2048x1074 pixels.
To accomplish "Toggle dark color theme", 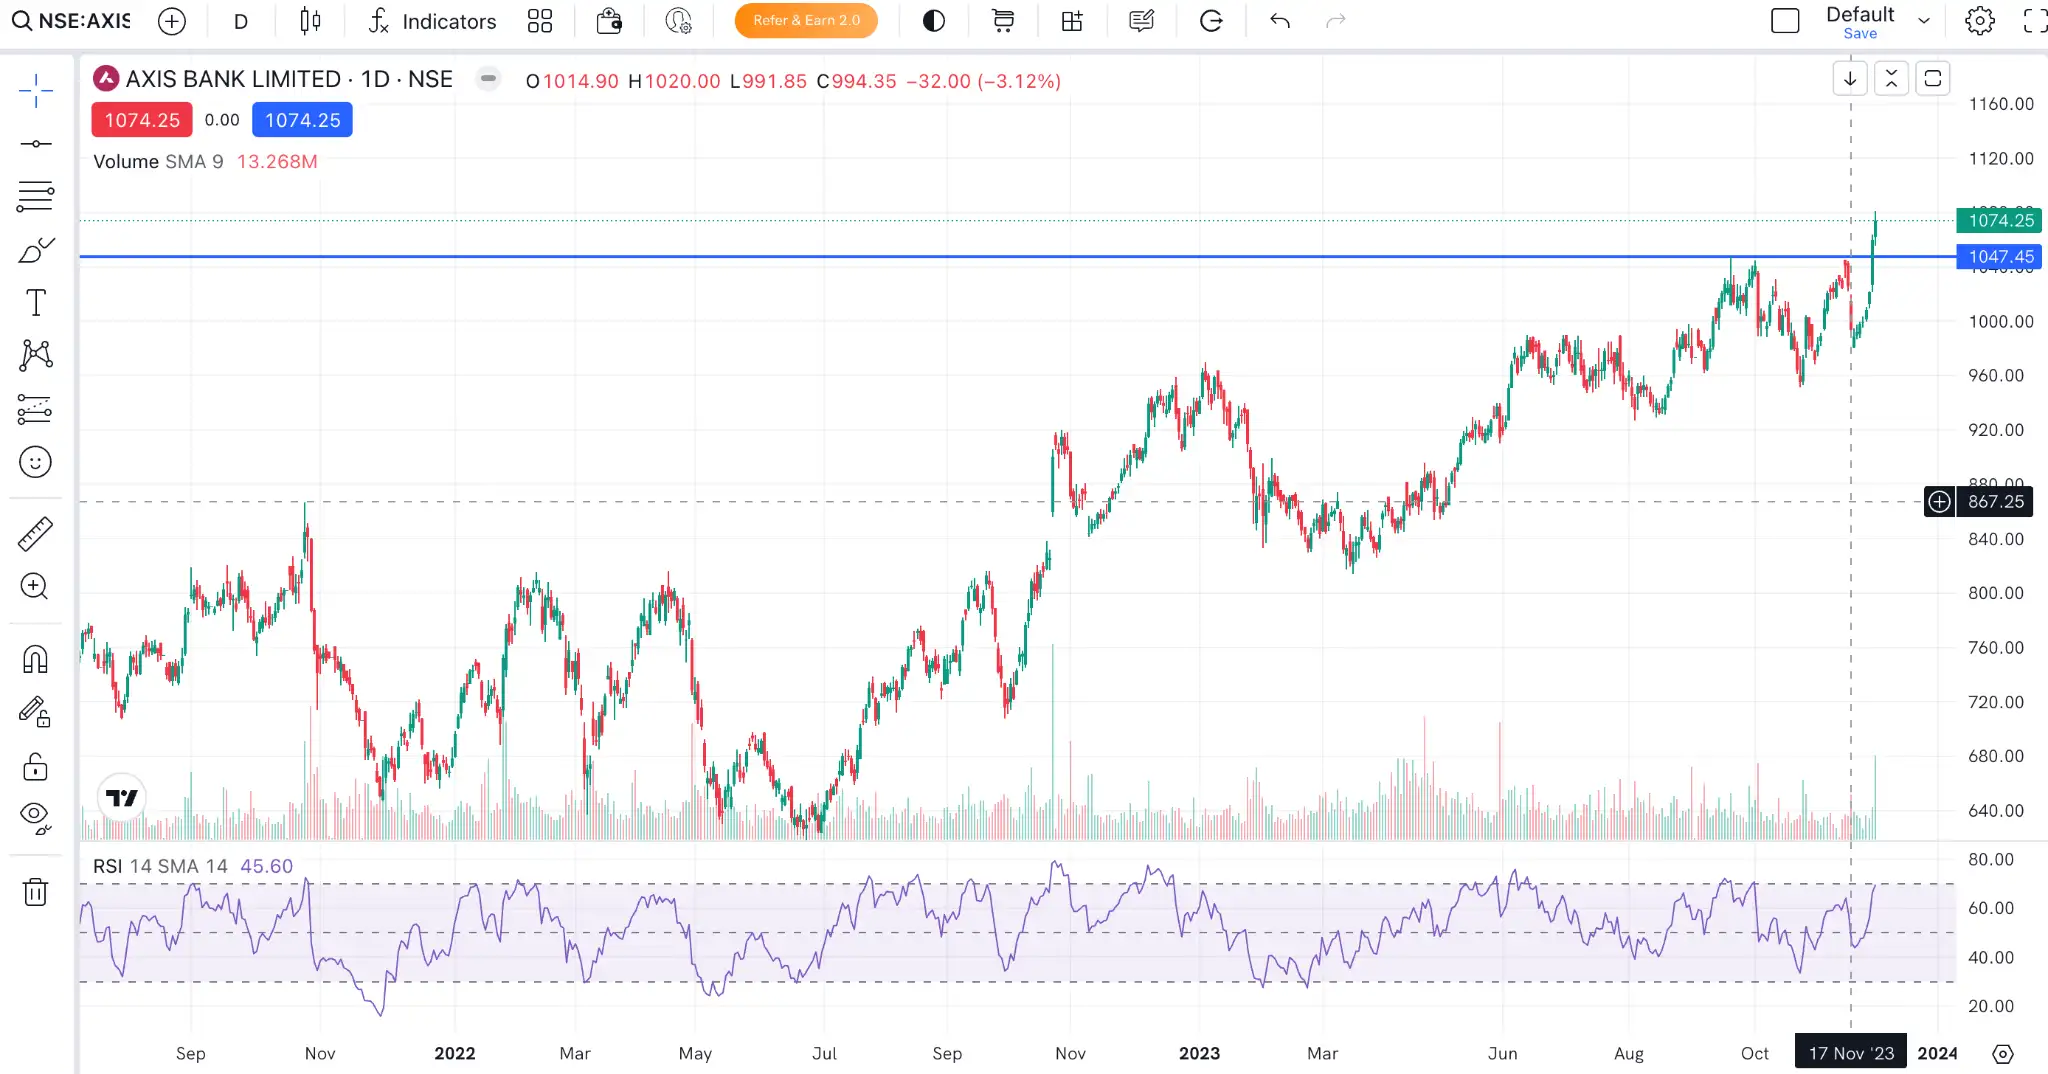I will 933,20.
